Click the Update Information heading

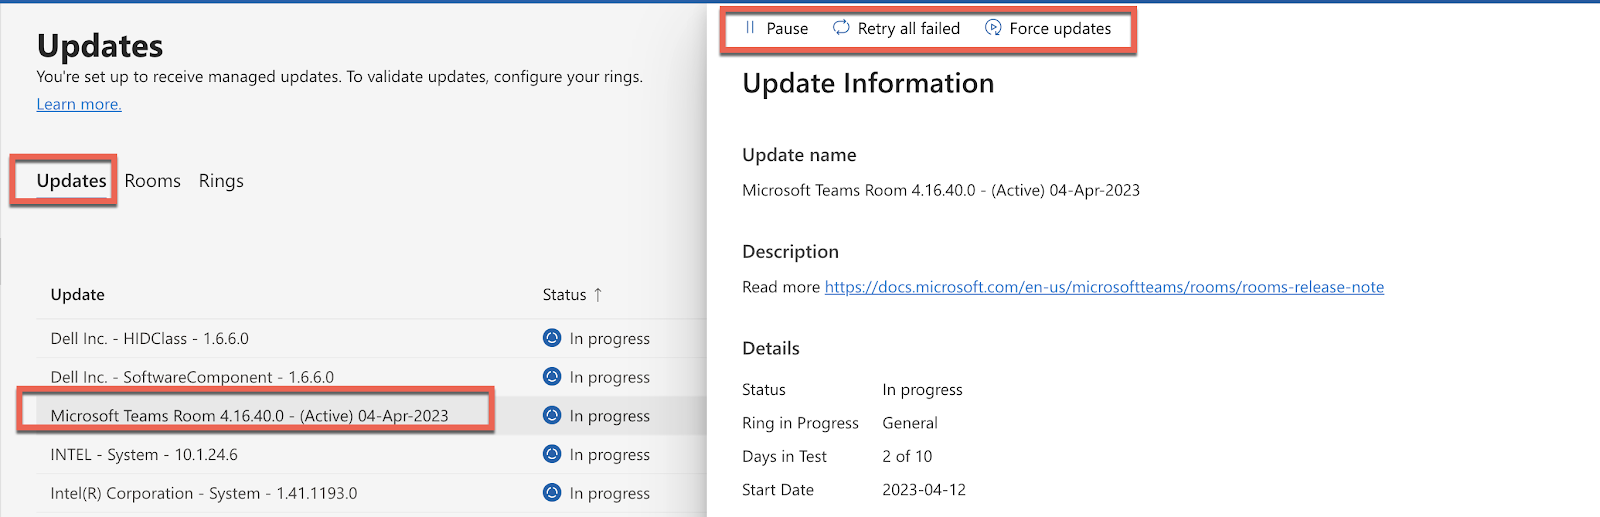pos(868,83)
